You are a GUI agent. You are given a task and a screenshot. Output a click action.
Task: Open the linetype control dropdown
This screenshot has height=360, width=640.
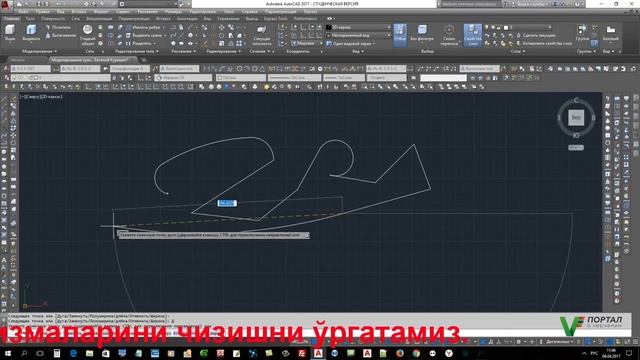[x=295, y=78]
